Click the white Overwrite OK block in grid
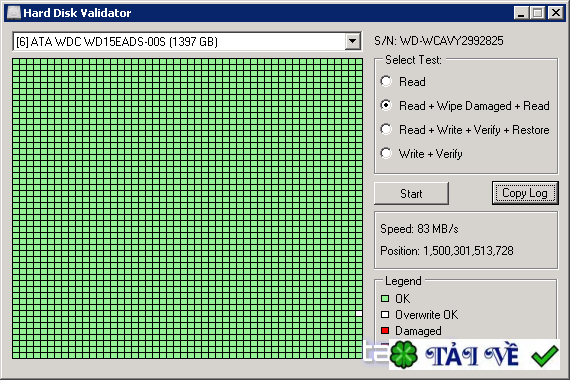The height and width of the screenshot is (380, 570). 359,313
